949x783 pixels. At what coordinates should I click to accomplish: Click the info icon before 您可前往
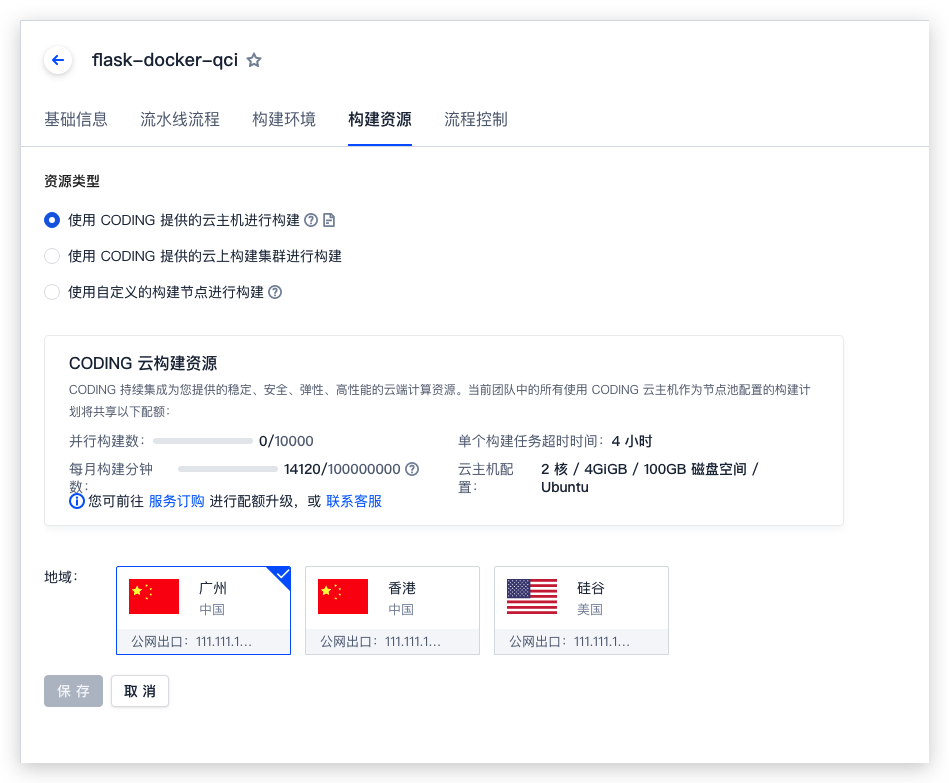point(77,501)
